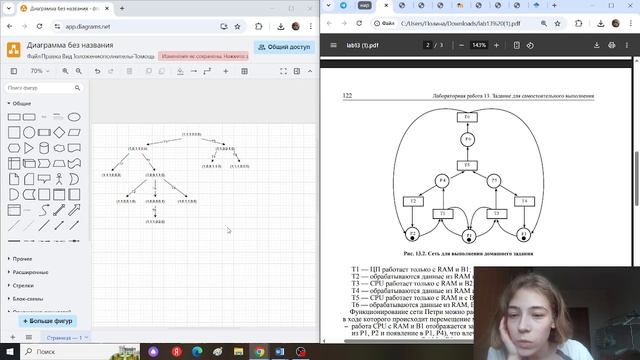Click the unsaved changes warning banner
This screenshot has width=640, height=360.
(204, 56)
